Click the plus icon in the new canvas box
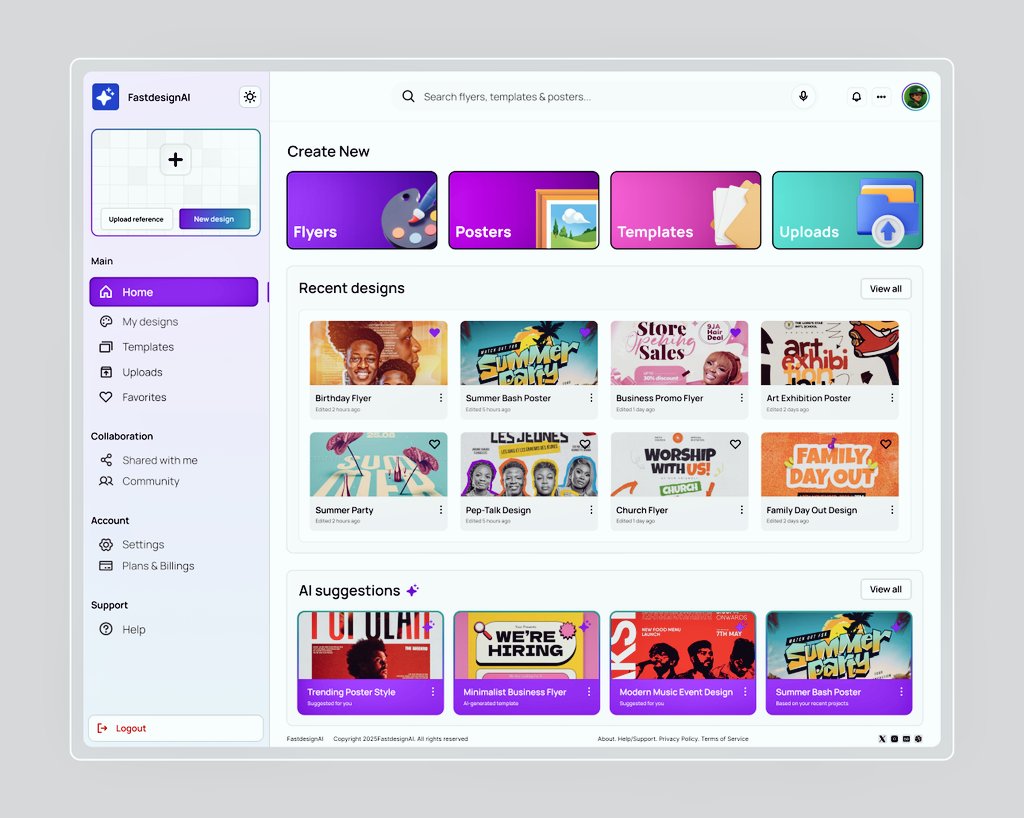1024x818 pixels. pos(175,159)
